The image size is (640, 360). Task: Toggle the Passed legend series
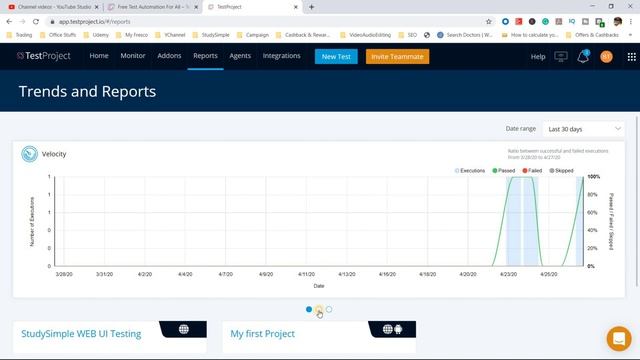click(x=504, y=171)
